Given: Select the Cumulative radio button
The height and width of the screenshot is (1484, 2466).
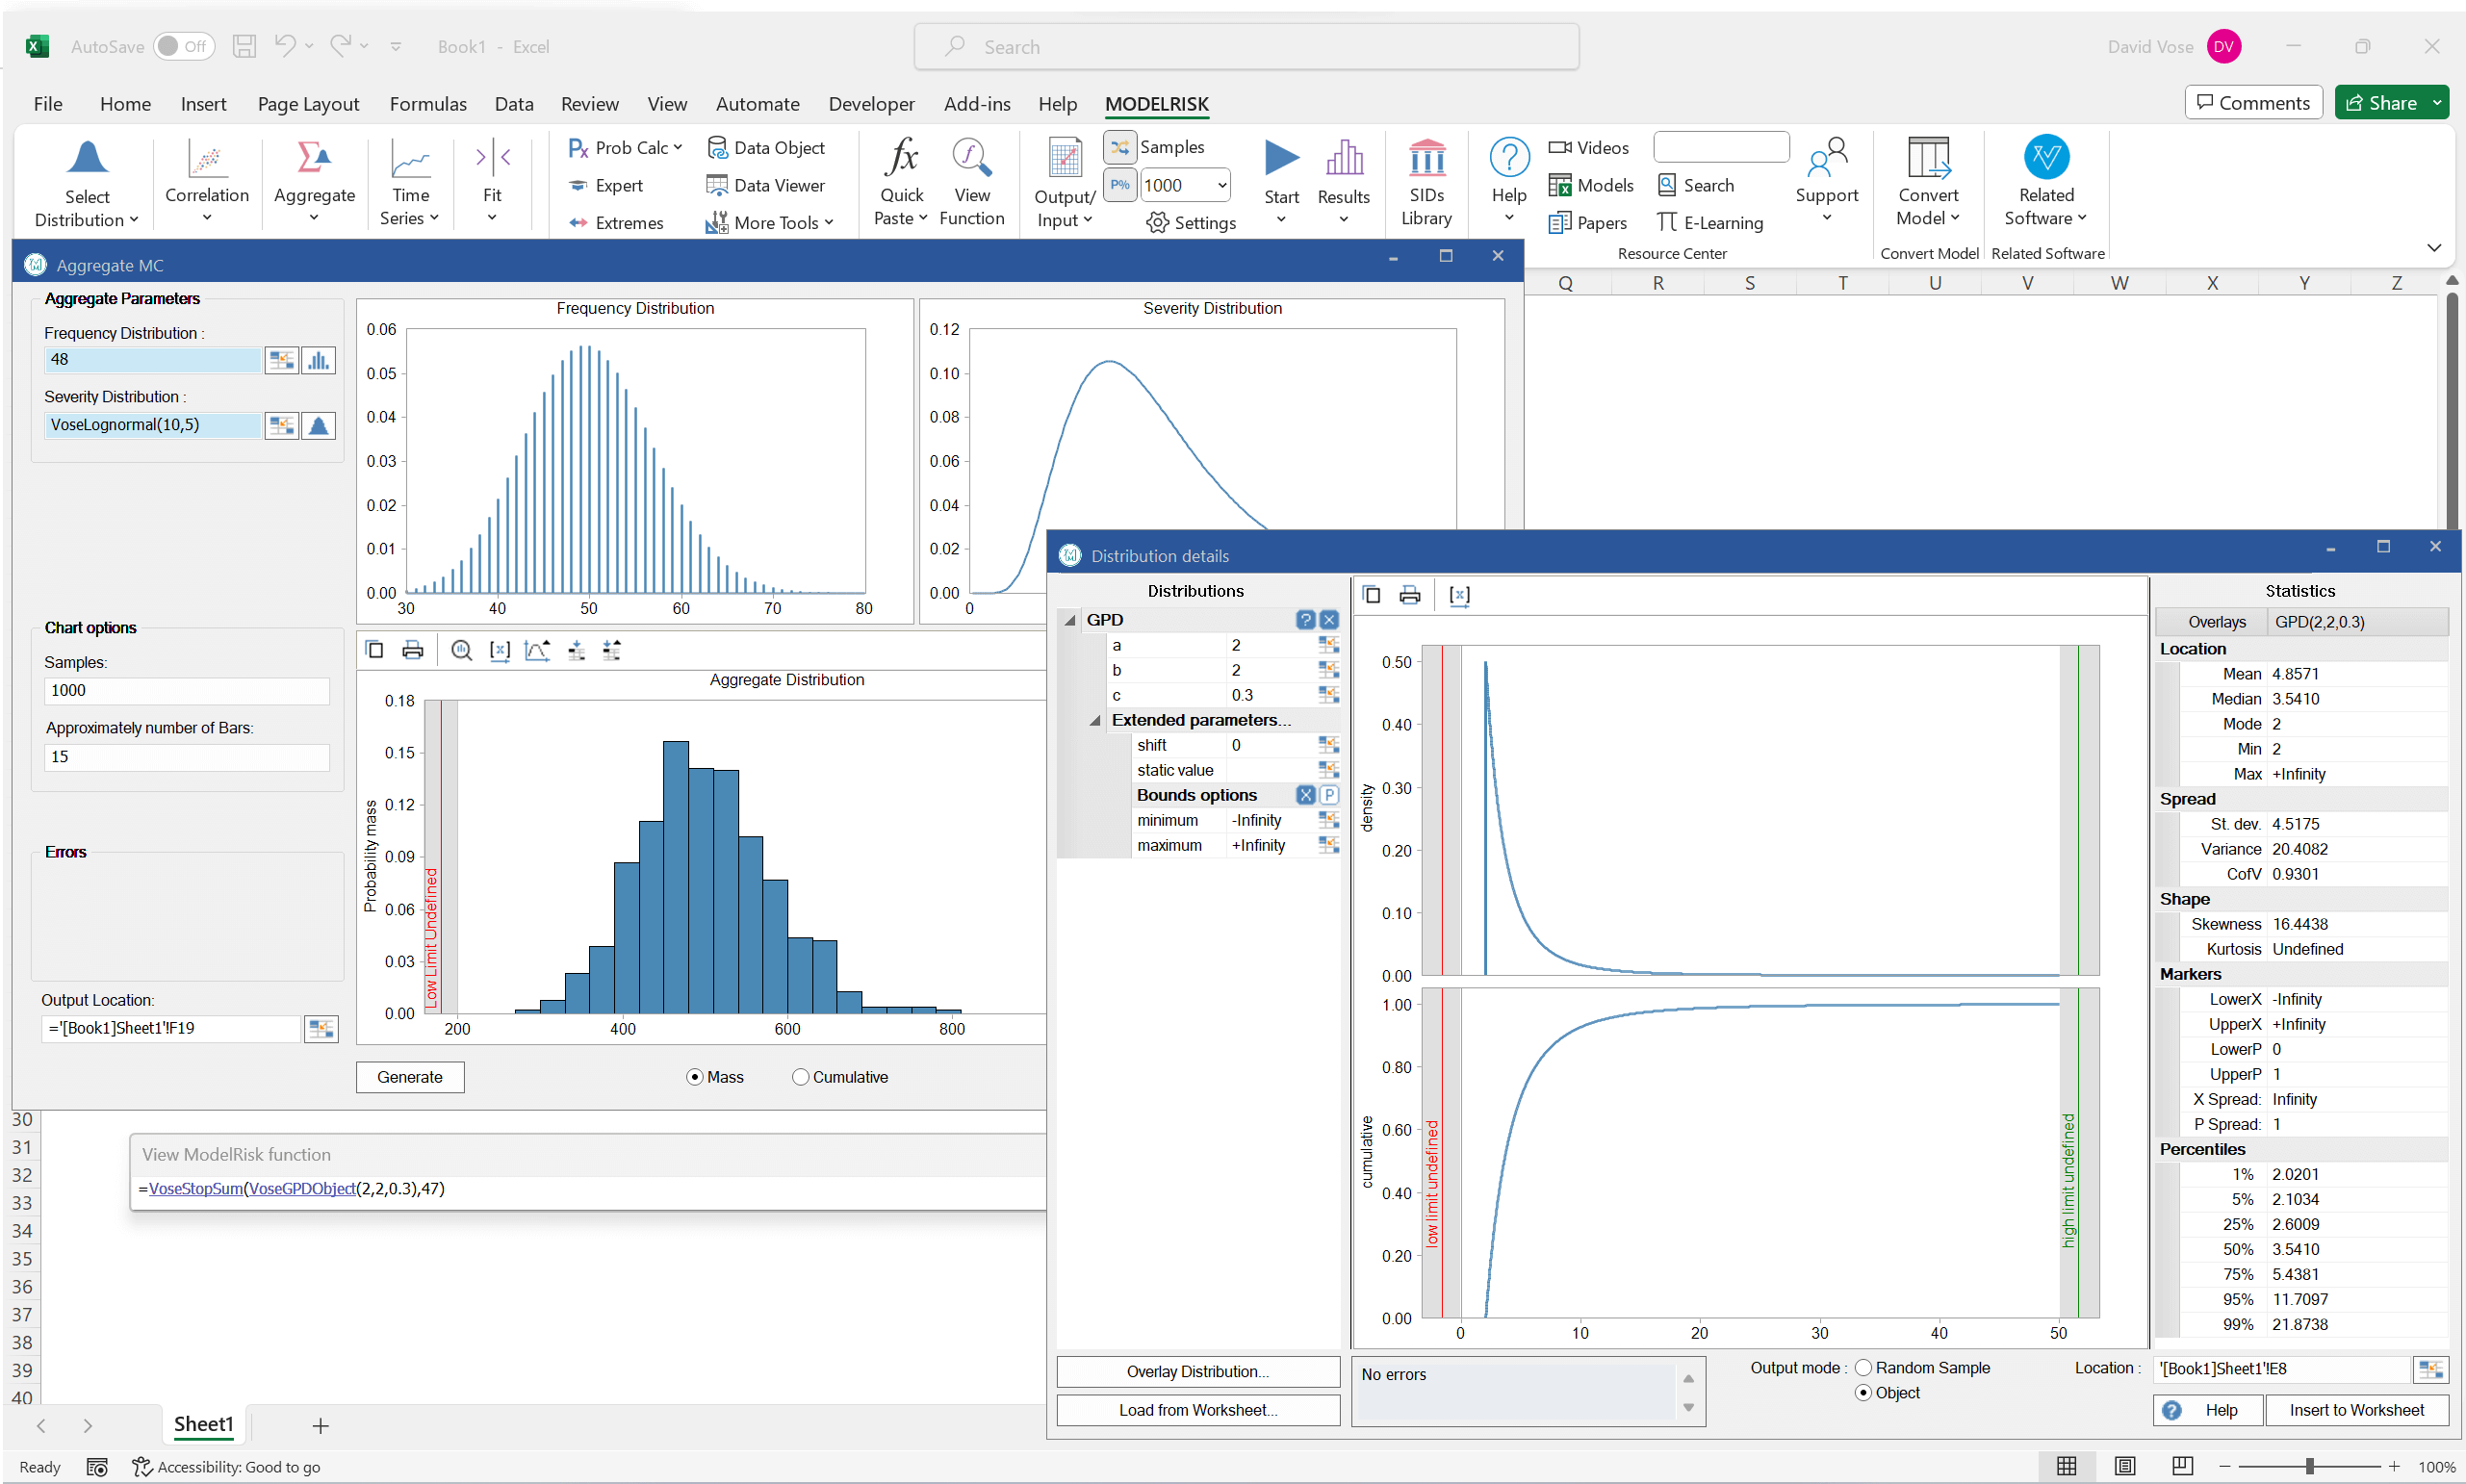Looking at the screenshot, I should 800,1076.
